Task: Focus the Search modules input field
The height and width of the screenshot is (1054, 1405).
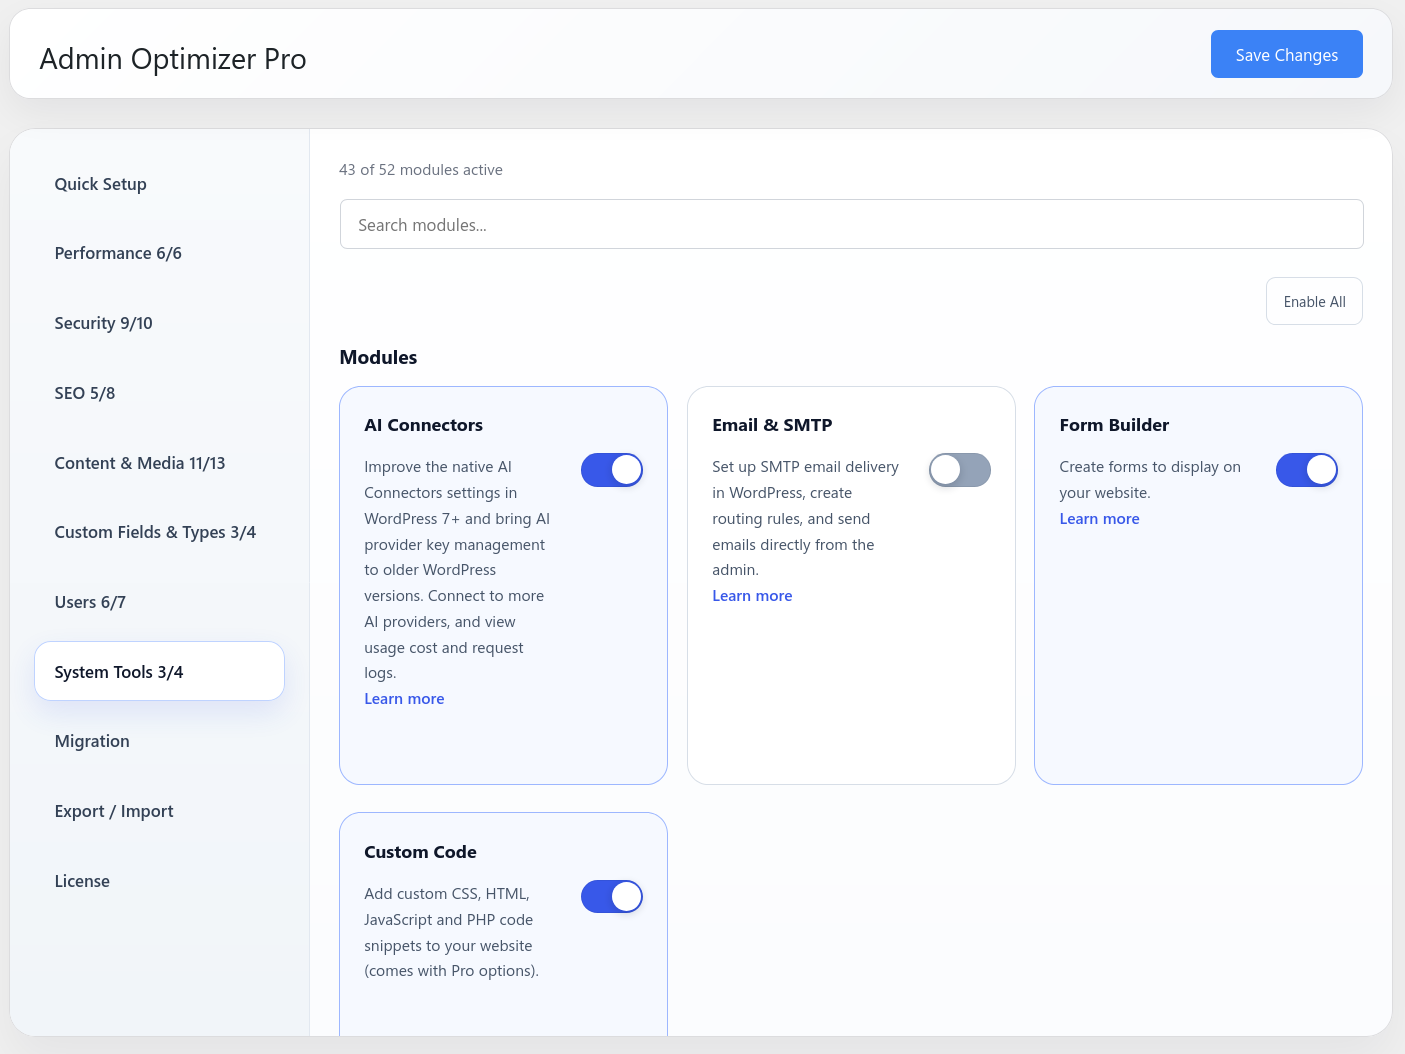Action: click(x=851, y=224)
